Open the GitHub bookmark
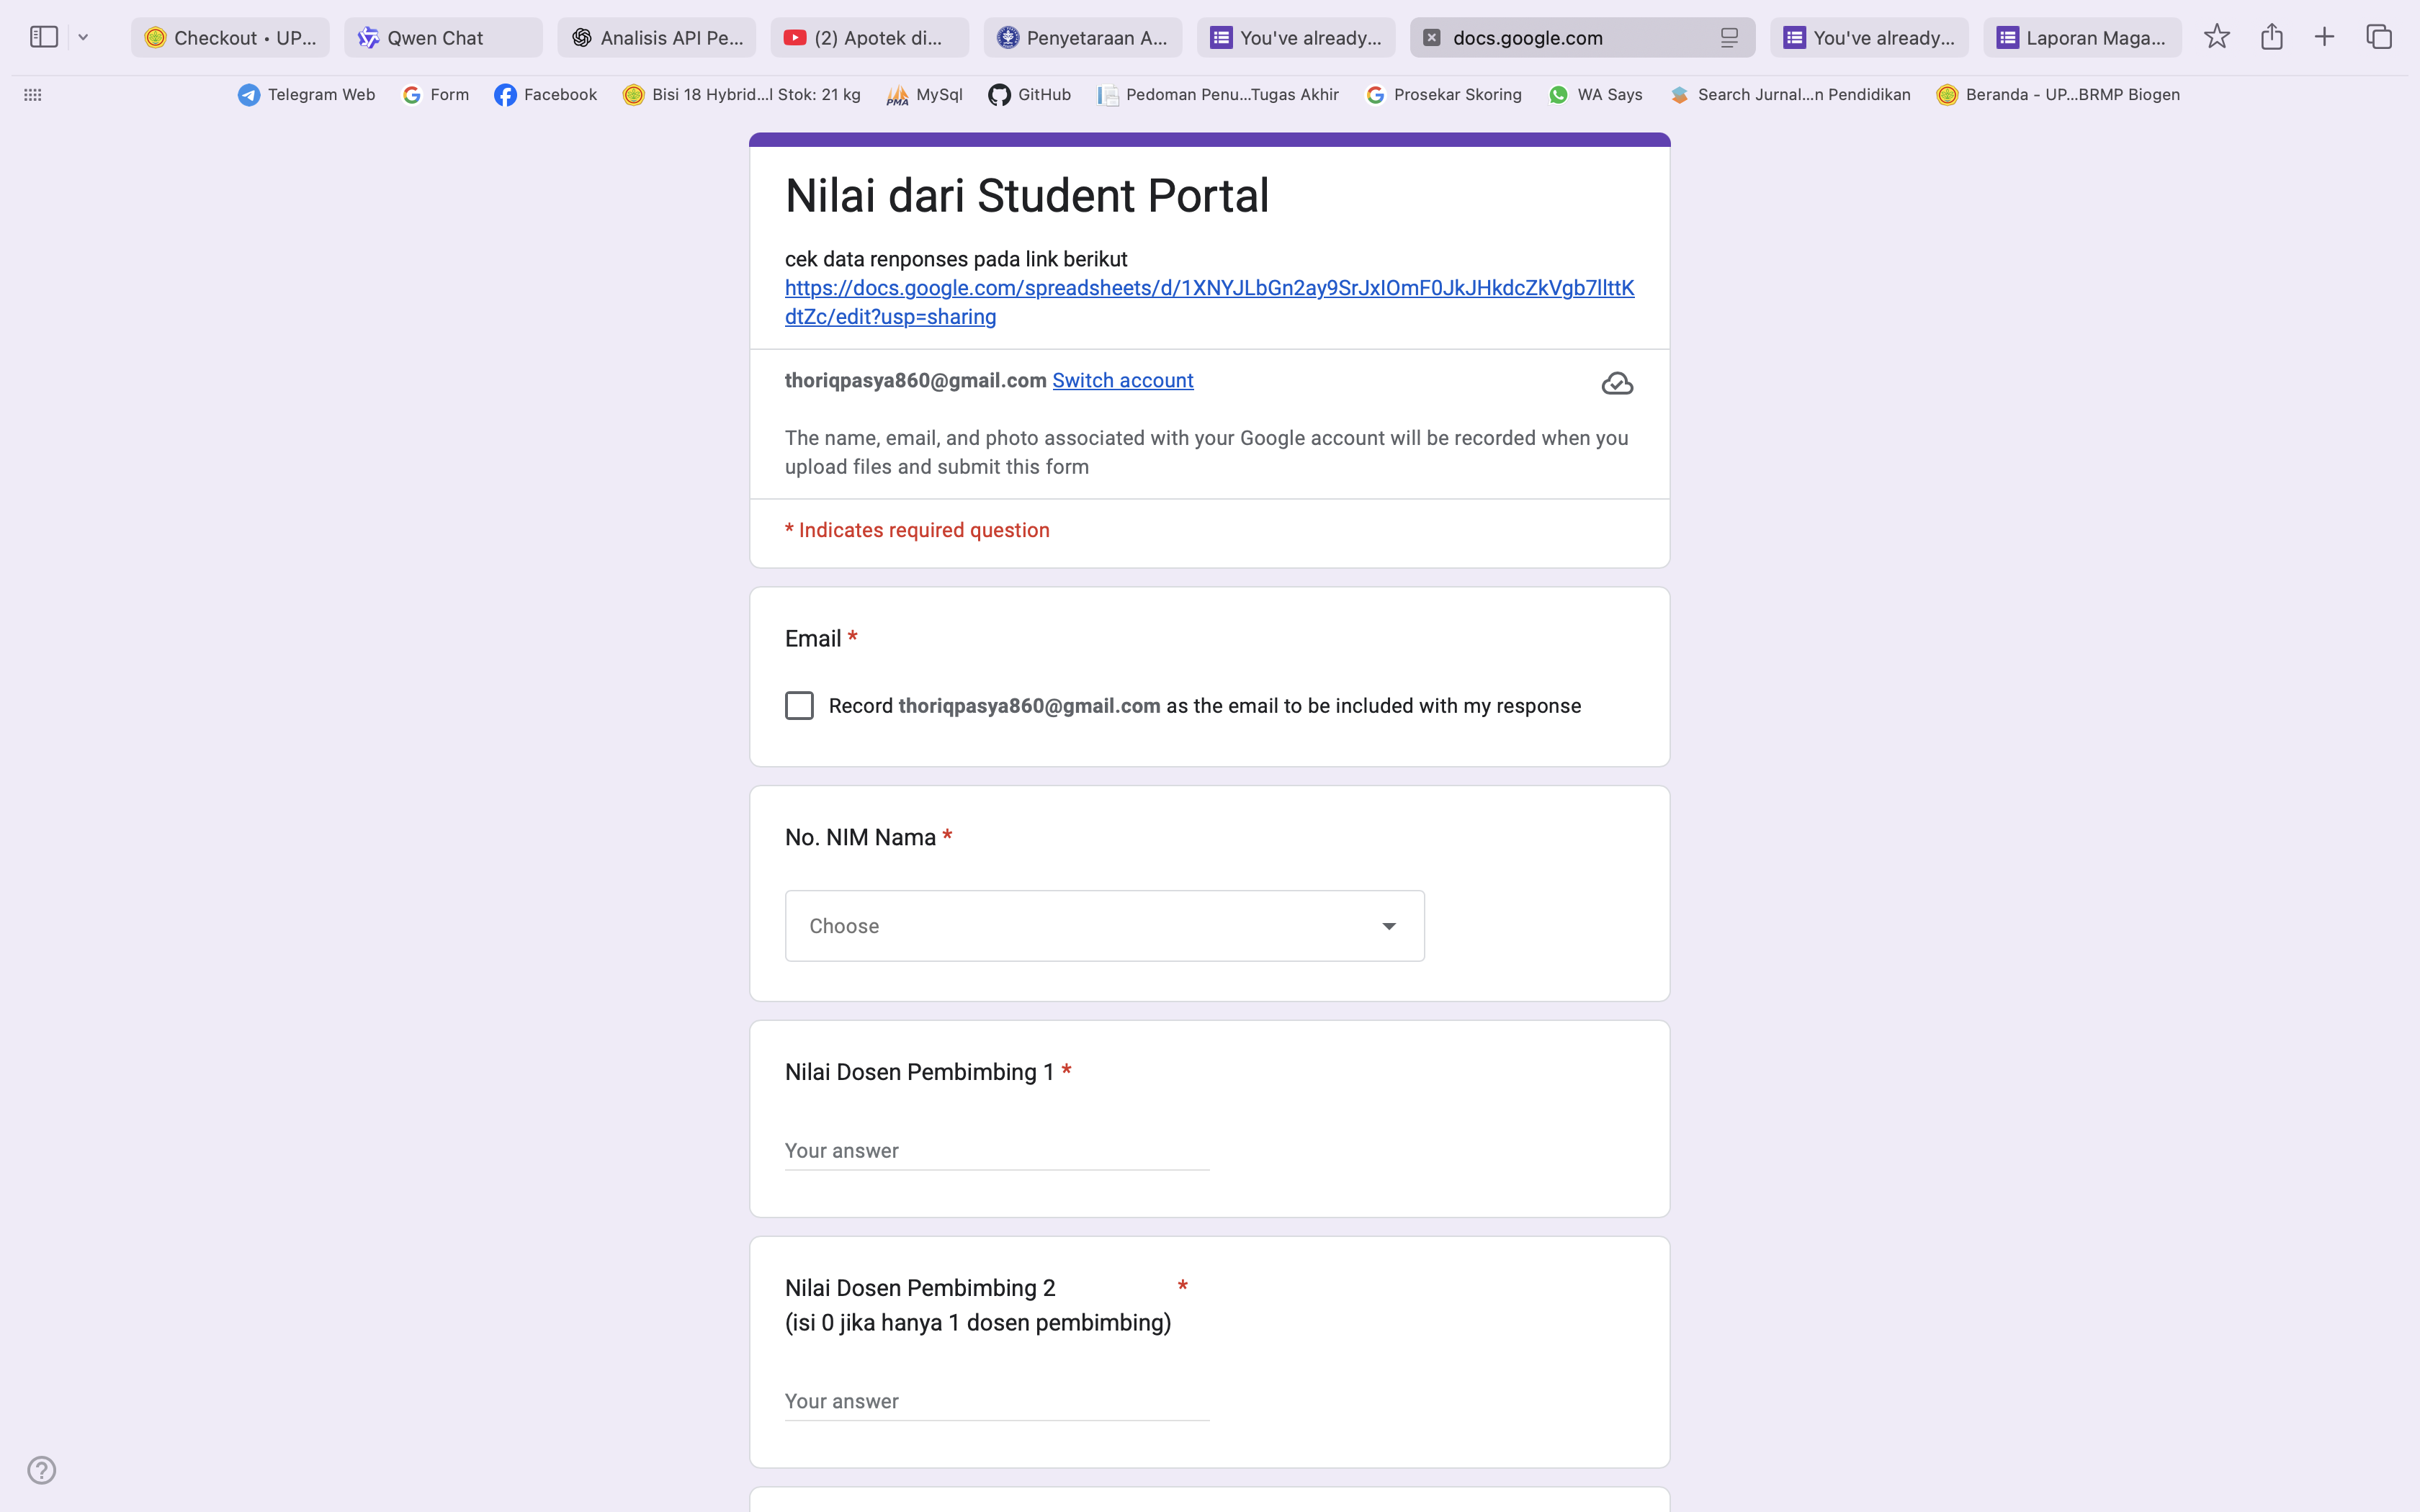This screenshot has height=1512, width=2420. coord(1029,95)
